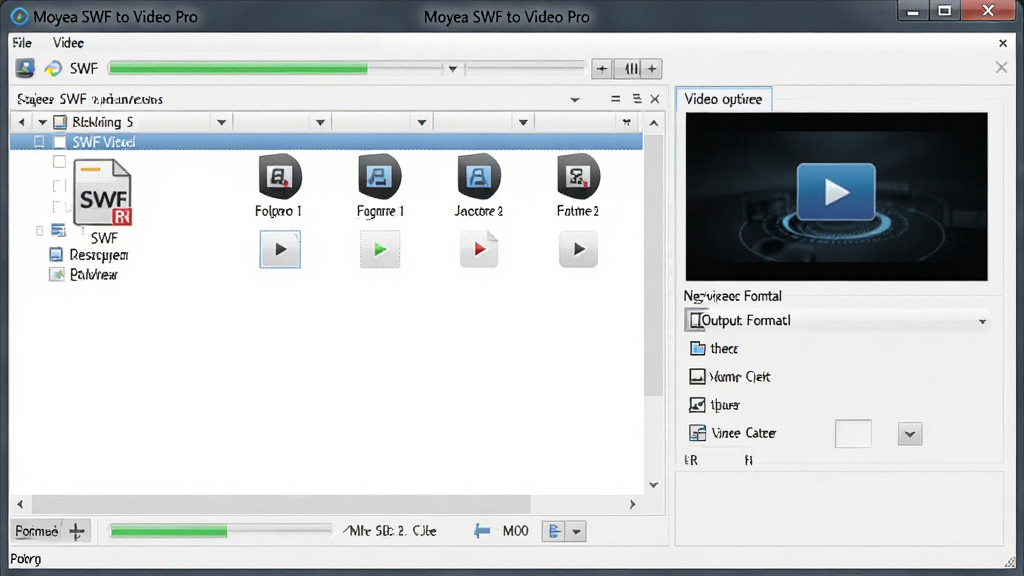Image resolution: width=1024 pixels, height=576 pixels.
Task: Play the Folpro 1 item
Action: (280, 249)
